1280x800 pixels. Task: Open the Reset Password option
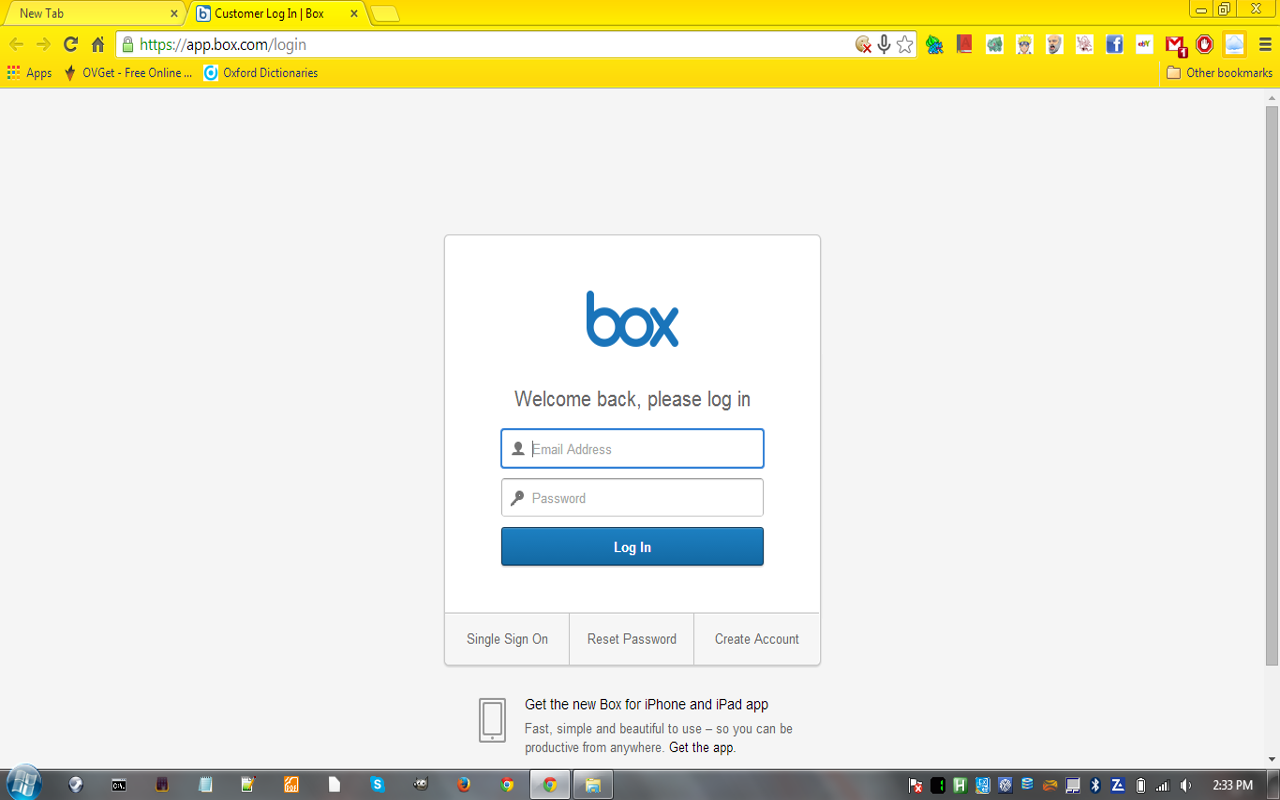(632, 639)
